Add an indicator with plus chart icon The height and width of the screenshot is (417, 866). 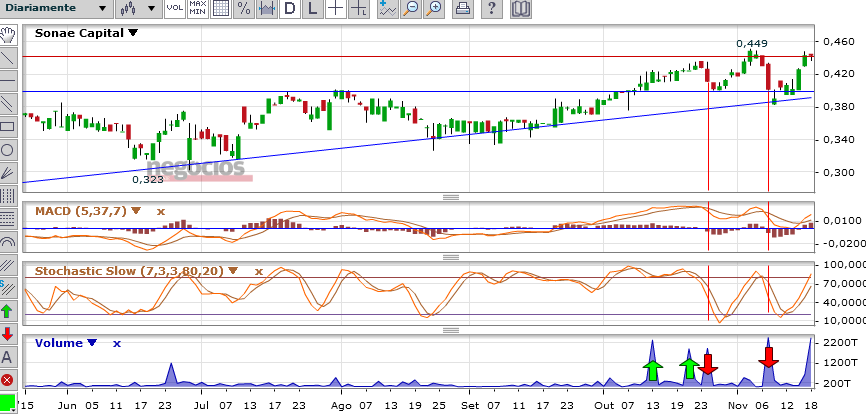click(388, 8)
